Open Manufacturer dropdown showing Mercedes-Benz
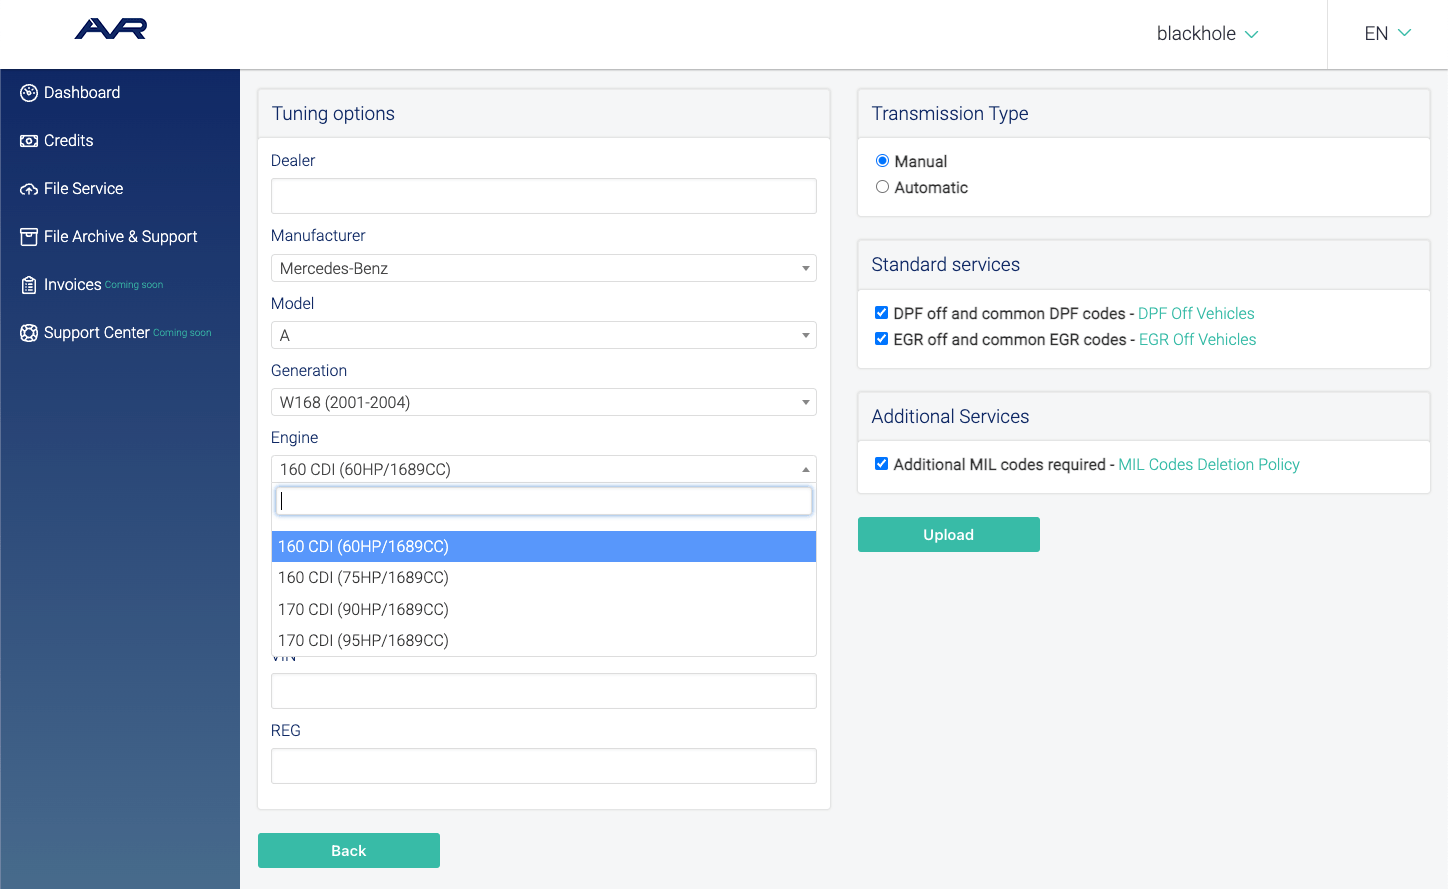Image resolution: width=1448 pixels, height=889 pixels. tap(544, 268)
